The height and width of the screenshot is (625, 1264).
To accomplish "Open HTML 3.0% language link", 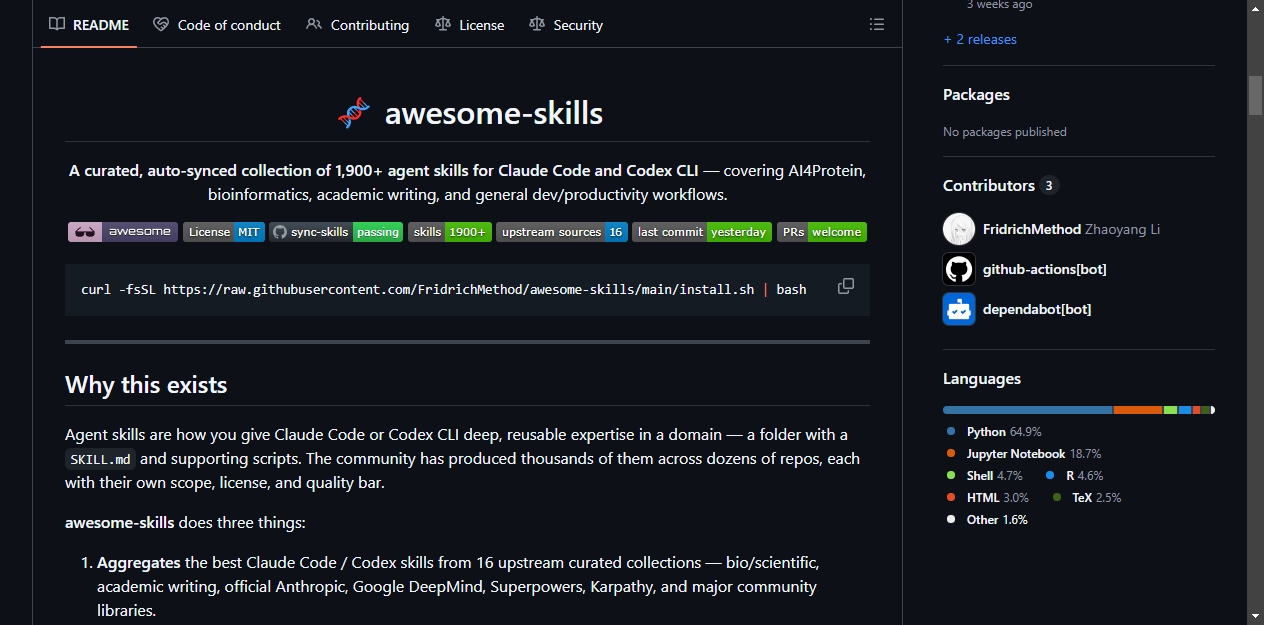I will [x=987, y=498].
